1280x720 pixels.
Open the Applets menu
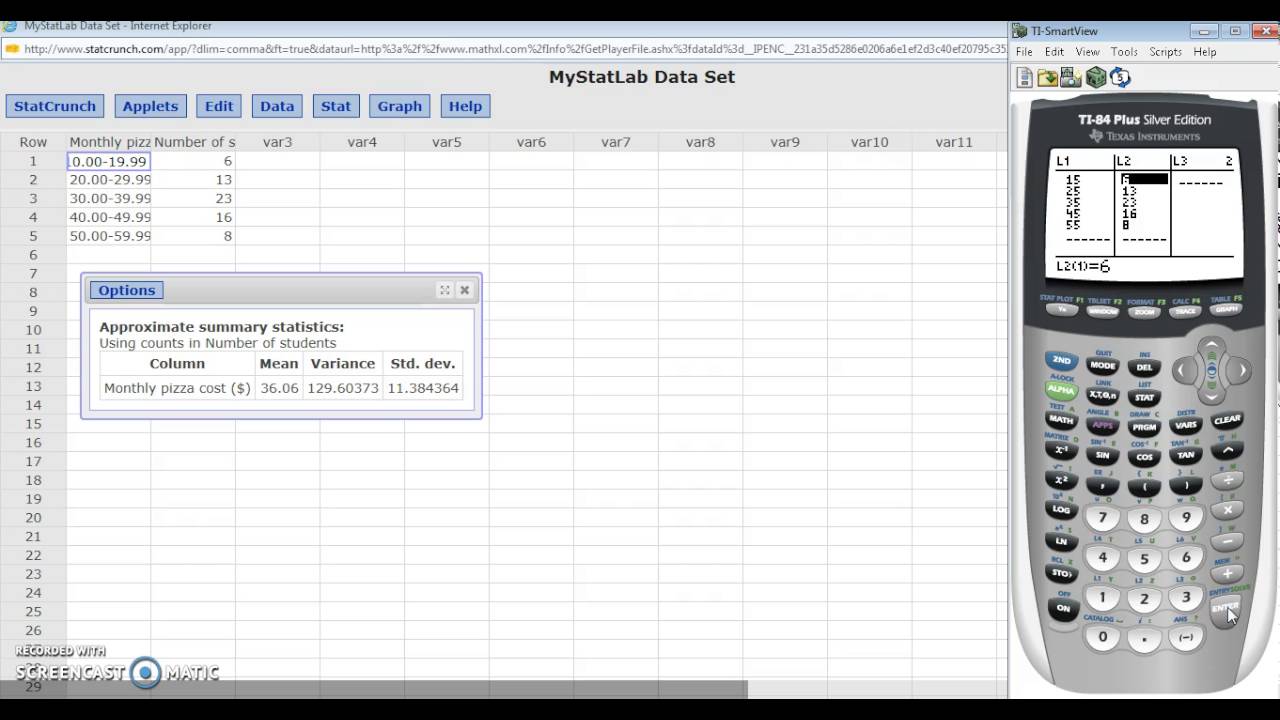tap(150, 106)
